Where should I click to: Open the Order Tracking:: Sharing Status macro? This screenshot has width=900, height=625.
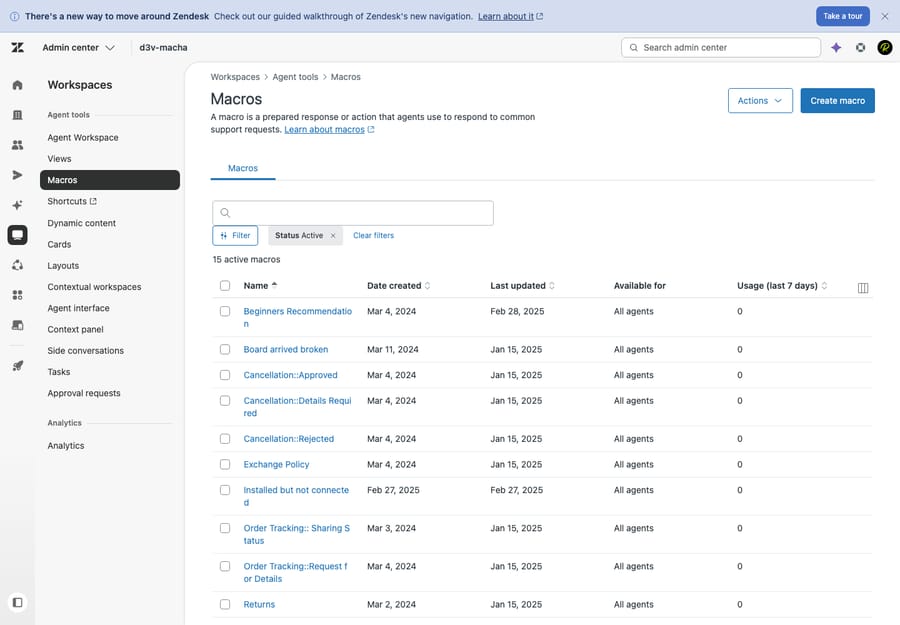[296, 534]
